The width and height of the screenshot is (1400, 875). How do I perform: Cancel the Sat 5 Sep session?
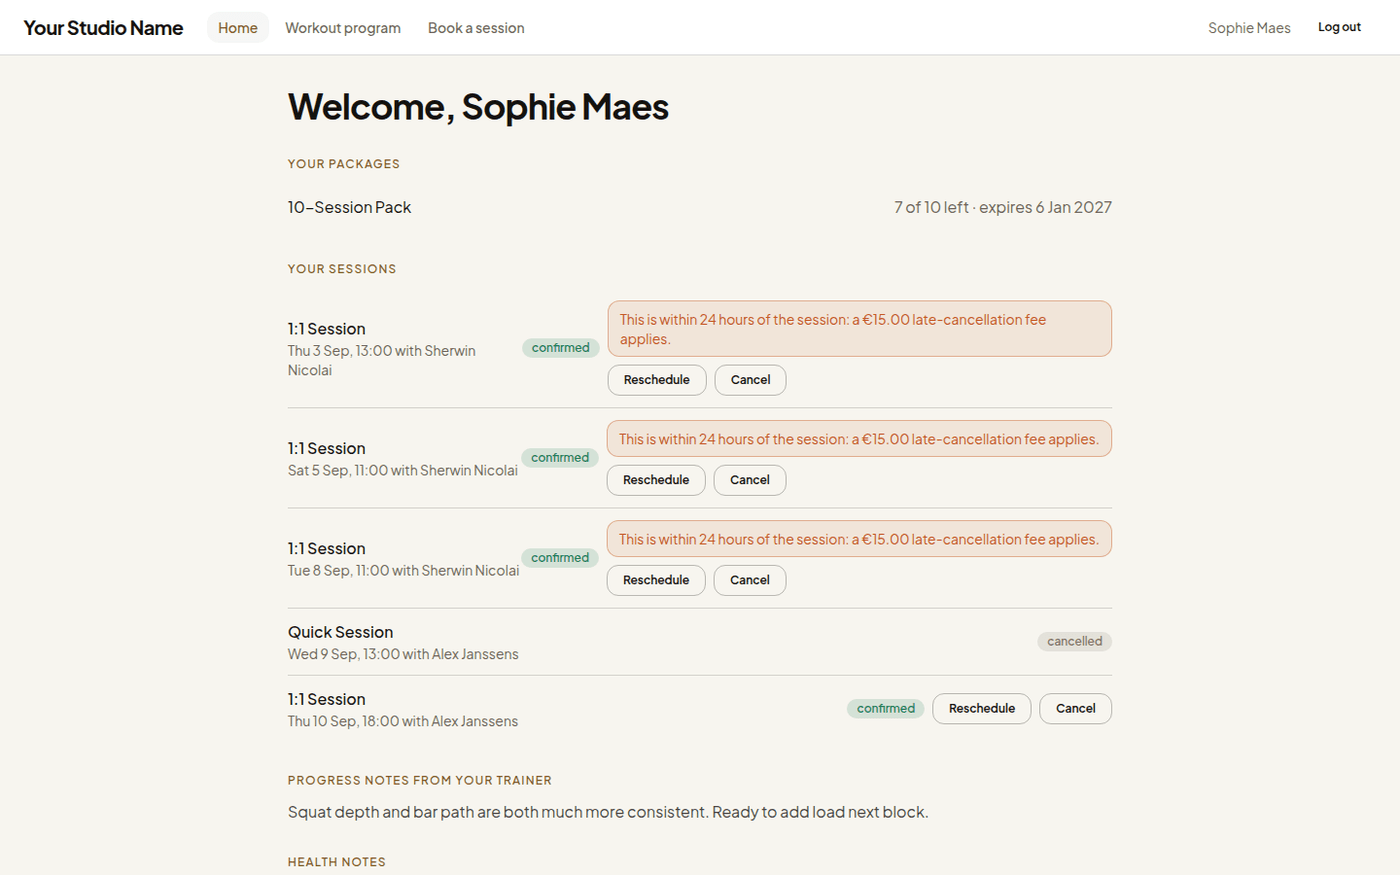[x=750, y=480]
